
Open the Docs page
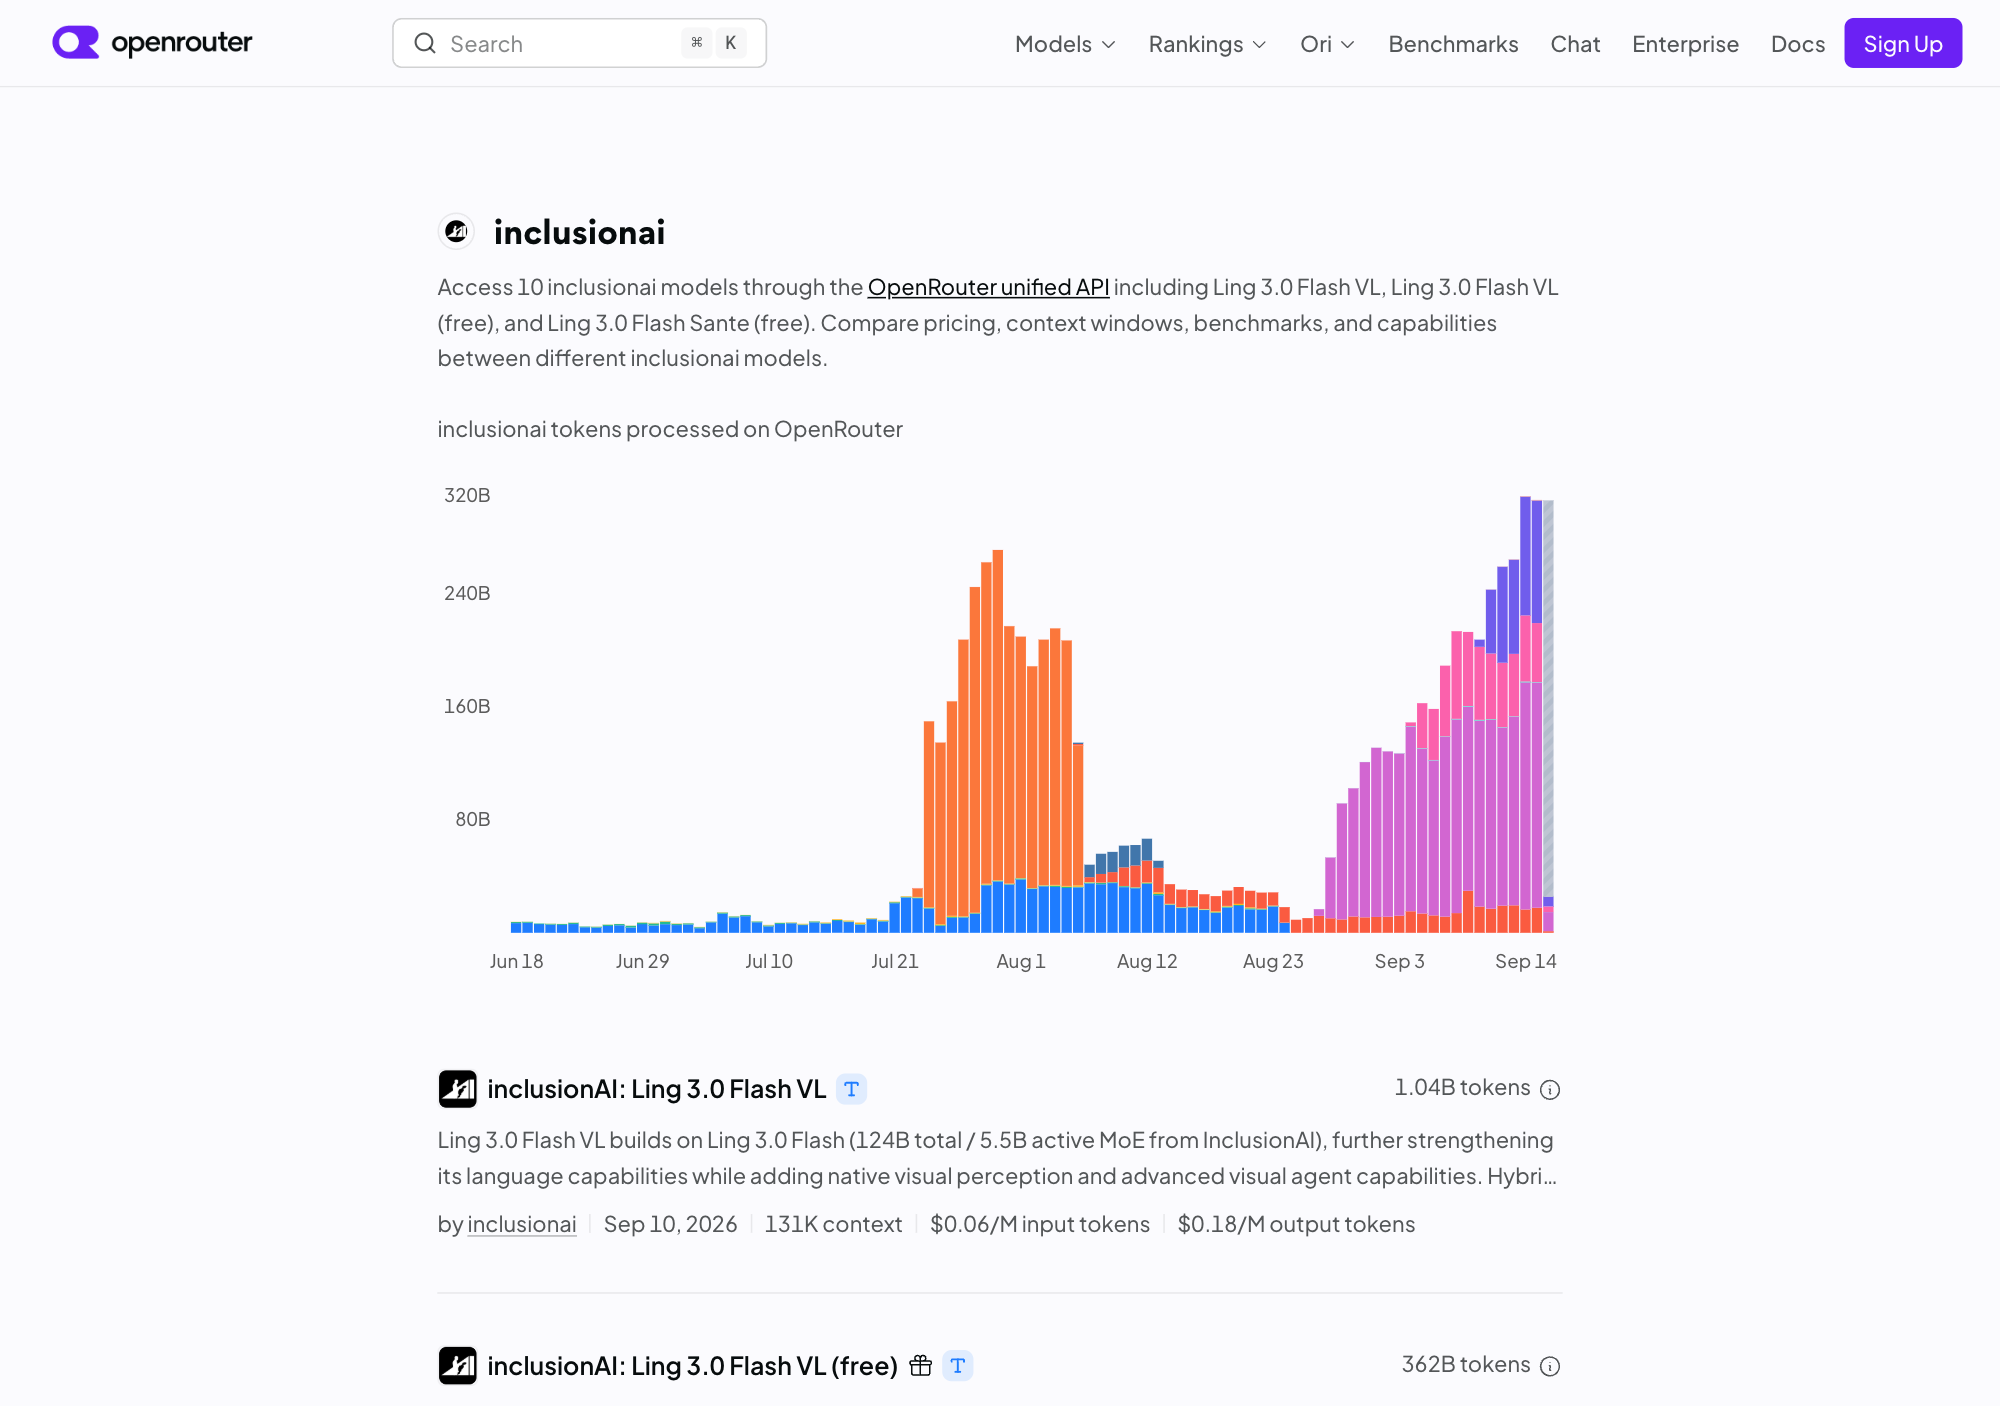pyautogui.click(x=1797, y=44)
